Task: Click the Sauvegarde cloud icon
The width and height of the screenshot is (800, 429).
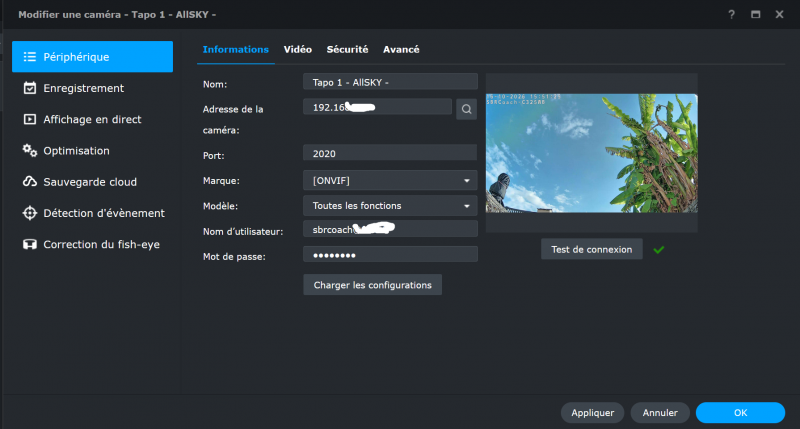Action: tap(30, 182)
